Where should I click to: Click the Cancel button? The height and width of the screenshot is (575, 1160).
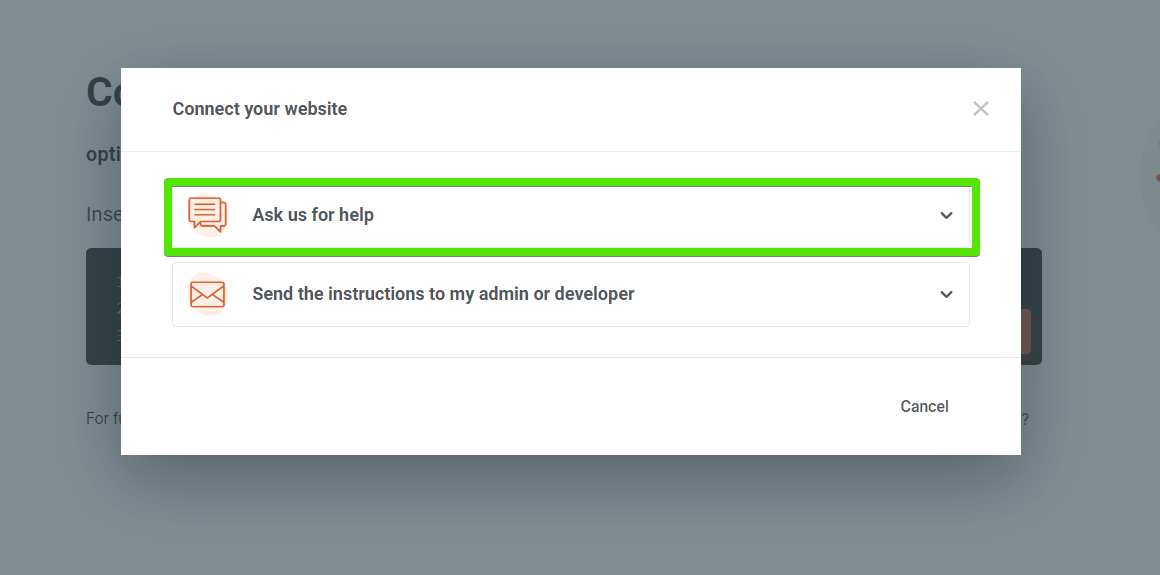924,406
